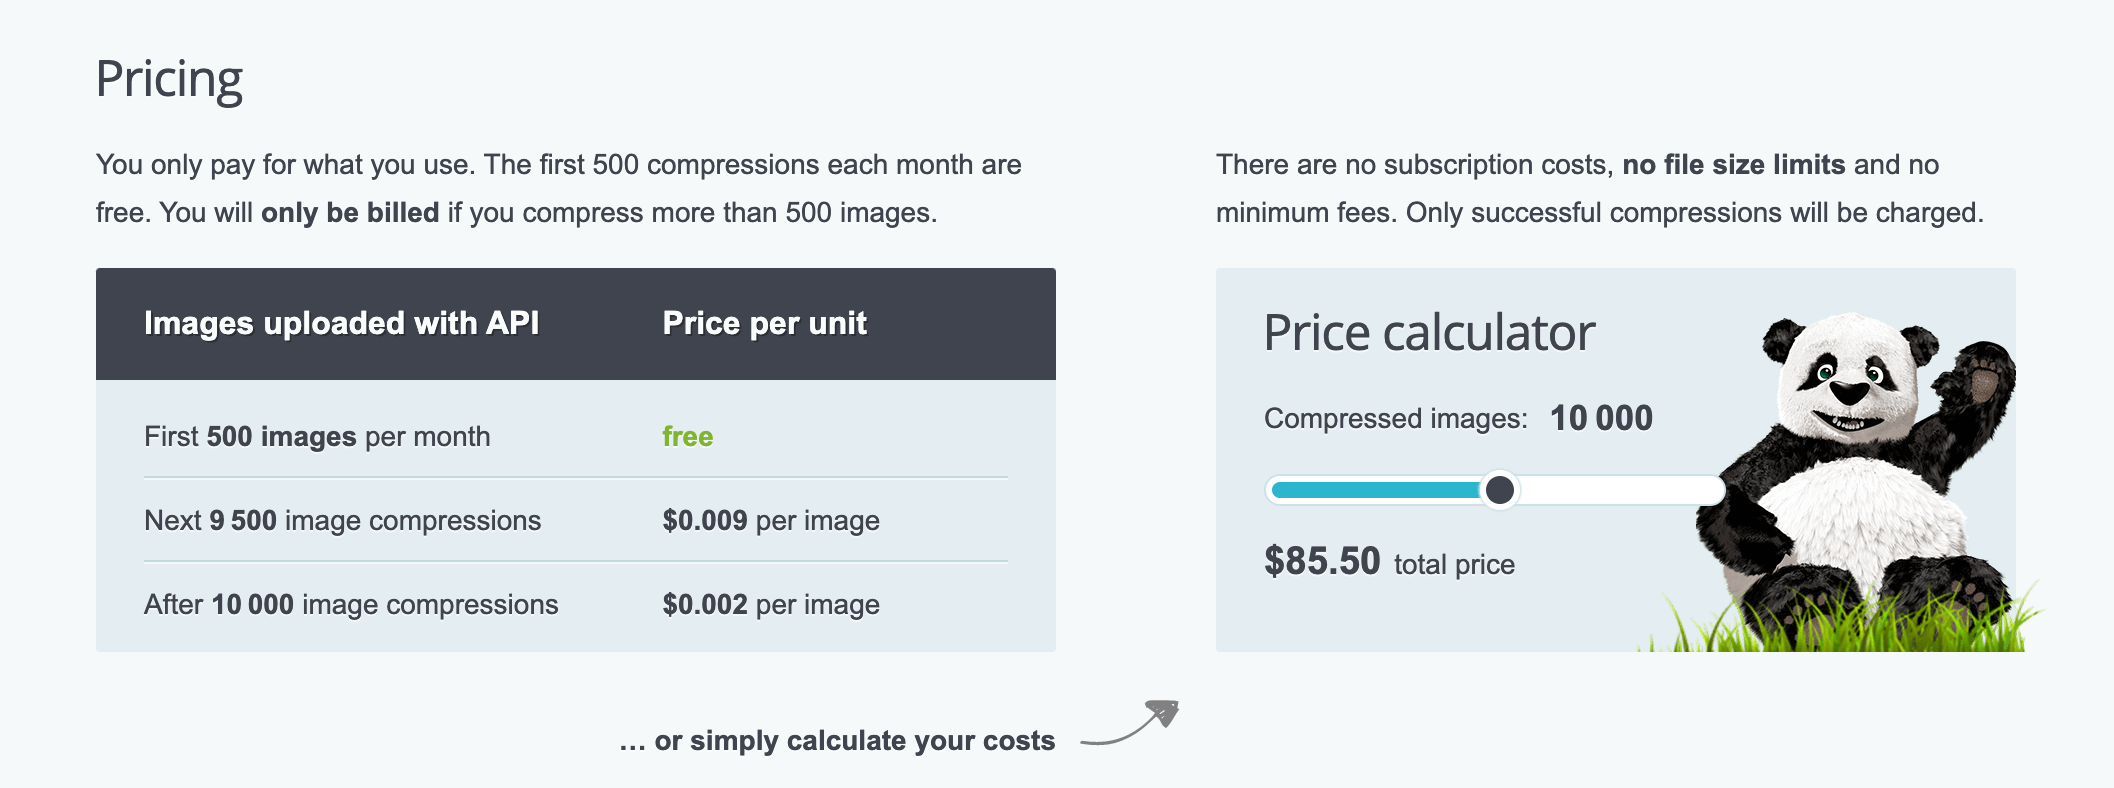Viewport: 2114px width, 788px height.
Task: Select the 'Images uploaded with API' column header
Action: click(341, 323)
